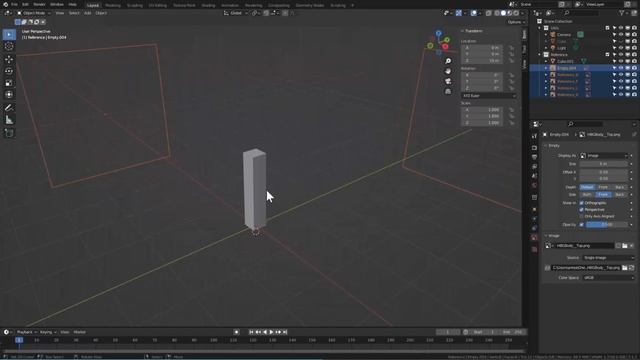Open the Display As Image dropdown
The height and width of the screenshot is (360, 640).
(604, 156)
